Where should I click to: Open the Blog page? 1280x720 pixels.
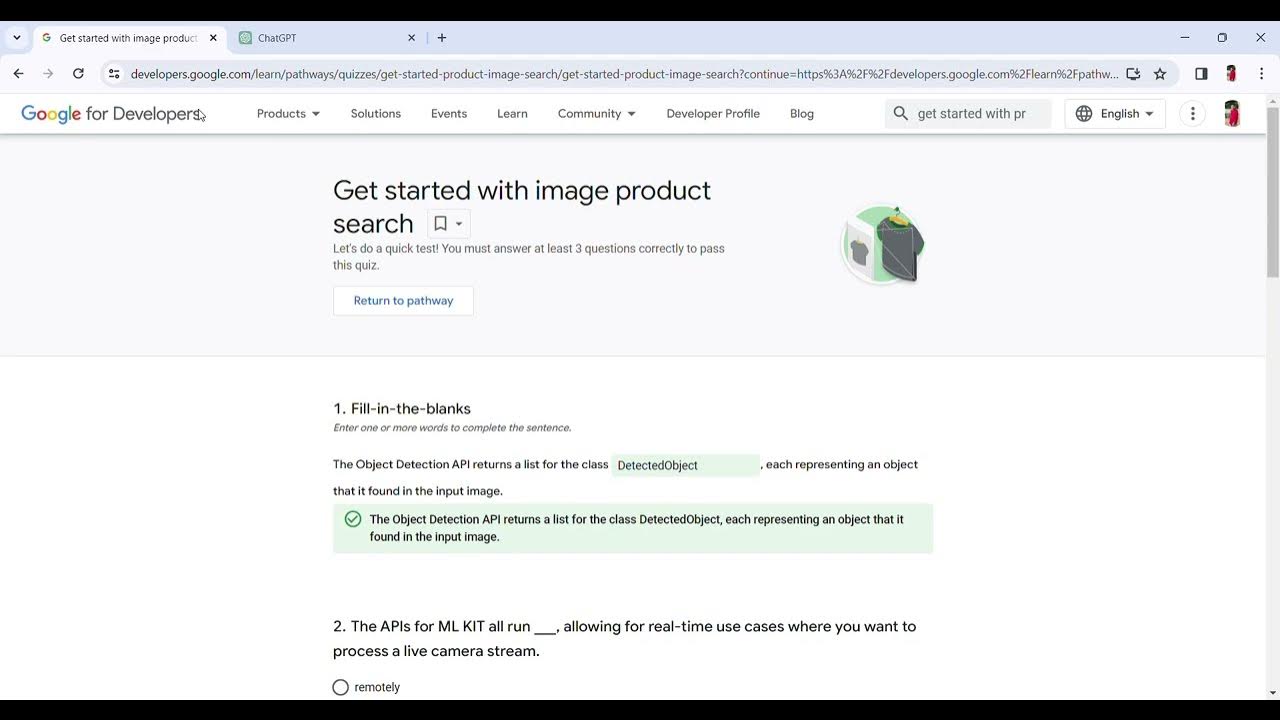click(802, 114)
